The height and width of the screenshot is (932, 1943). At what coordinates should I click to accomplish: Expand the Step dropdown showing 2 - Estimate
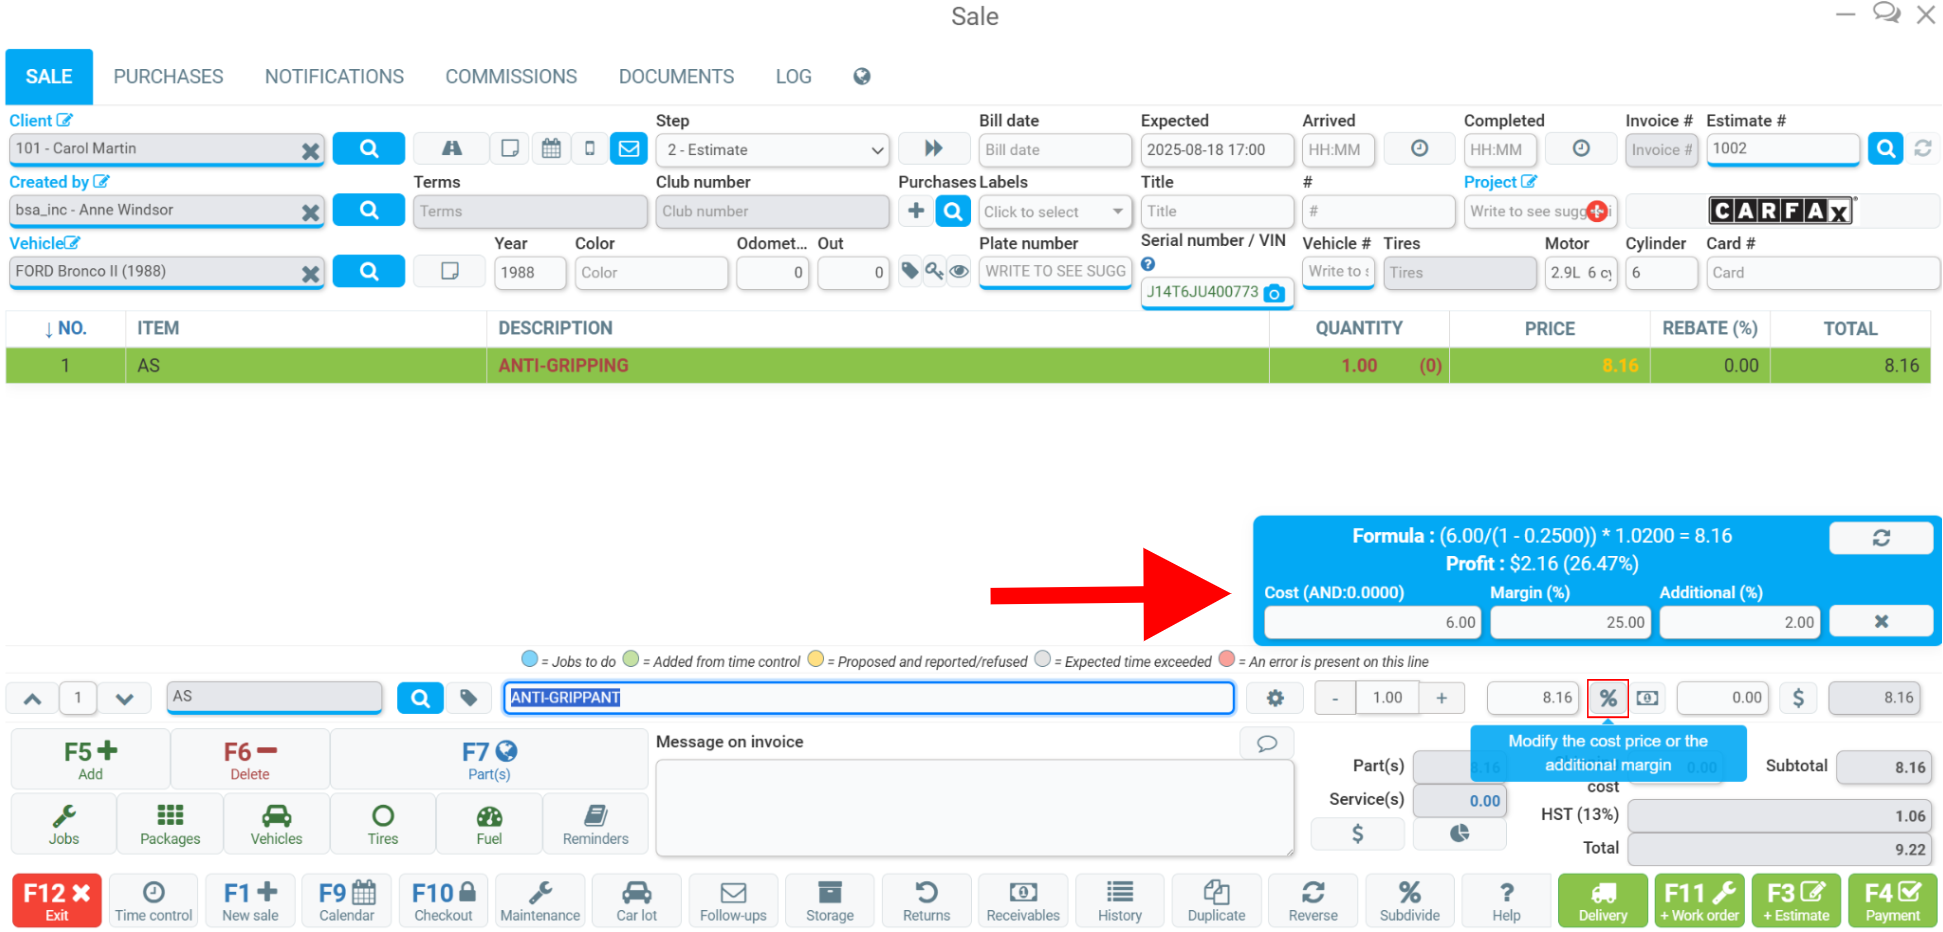tap(773, 150)
